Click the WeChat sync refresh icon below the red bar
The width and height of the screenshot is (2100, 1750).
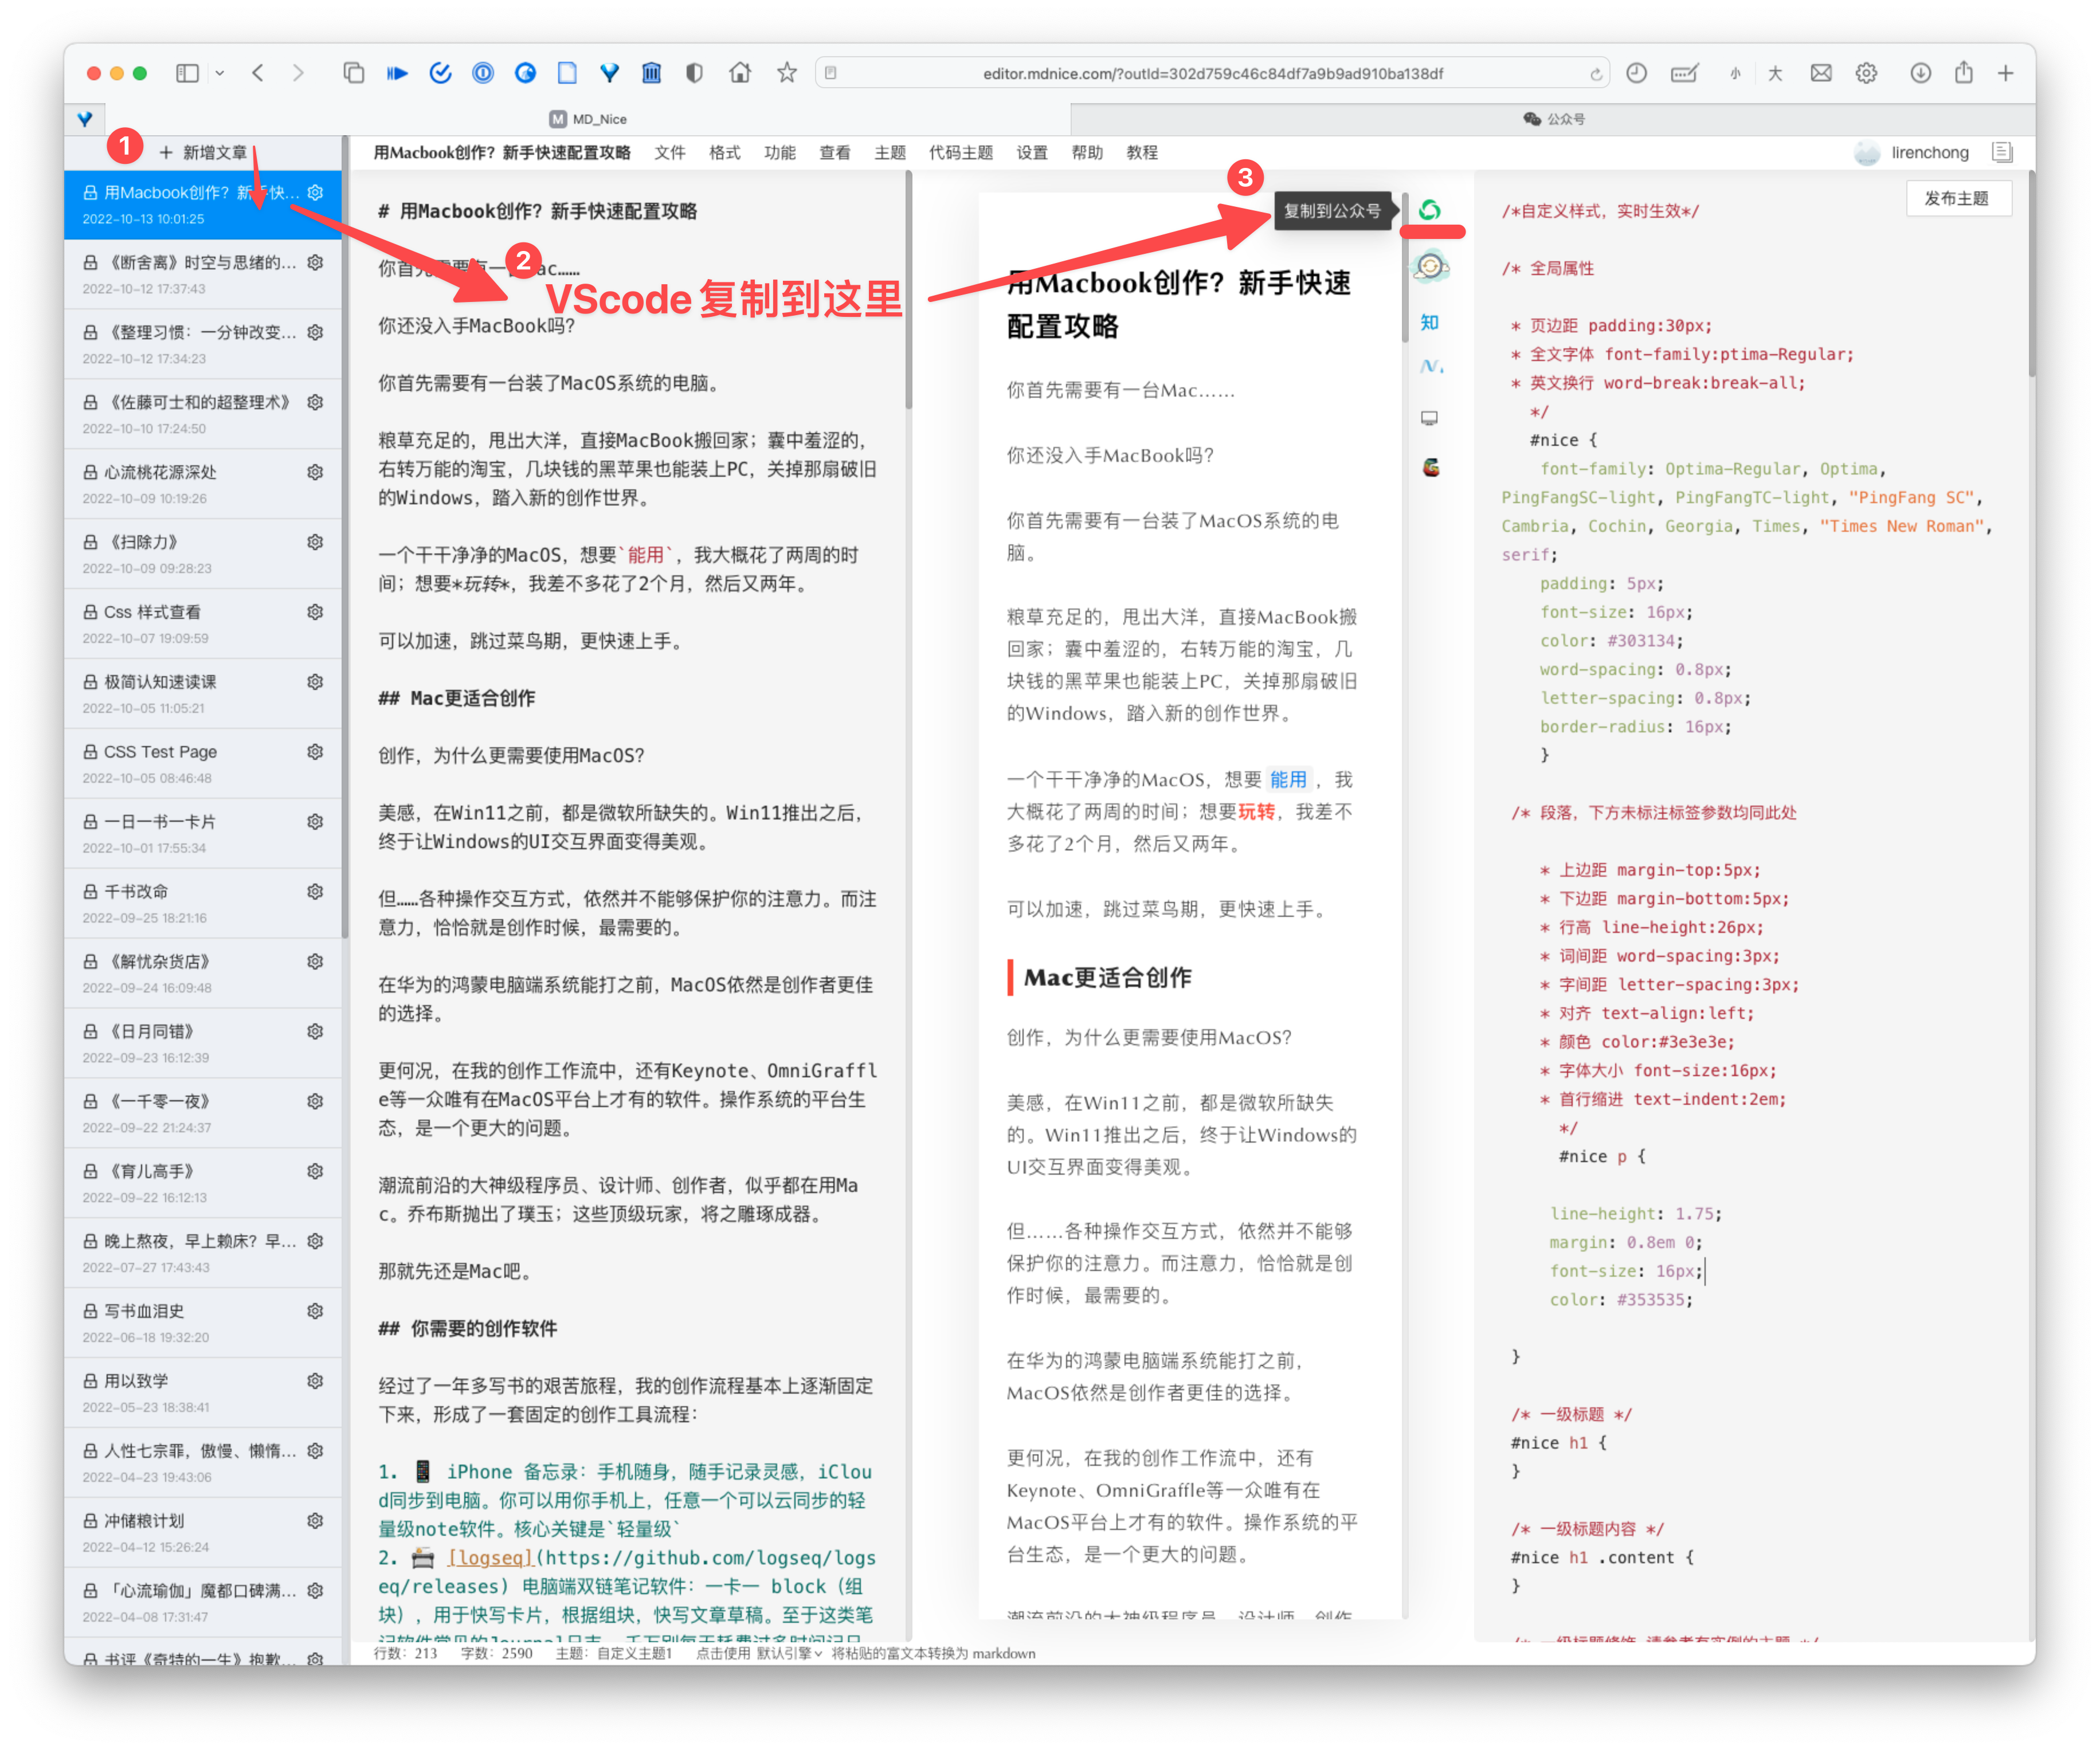(x=1430, y=266)
